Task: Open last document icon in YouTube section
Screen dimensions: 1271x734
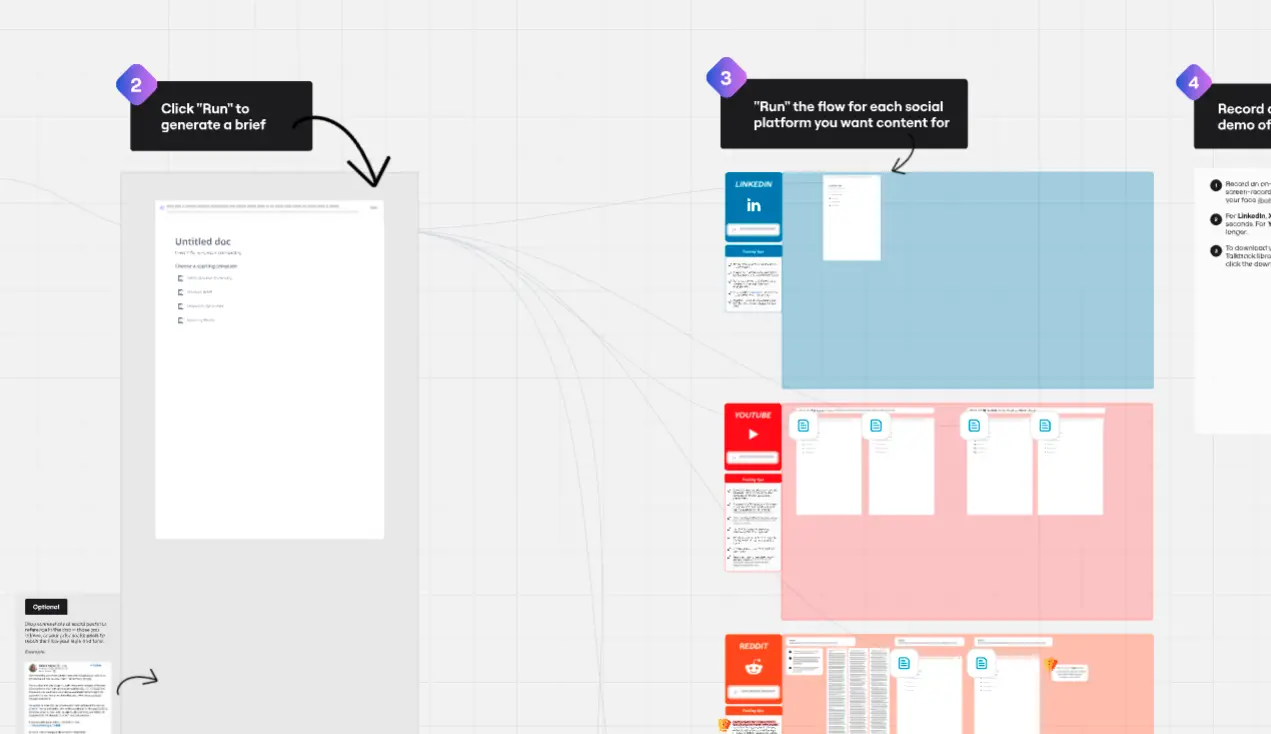Action: coord(1045,426)
